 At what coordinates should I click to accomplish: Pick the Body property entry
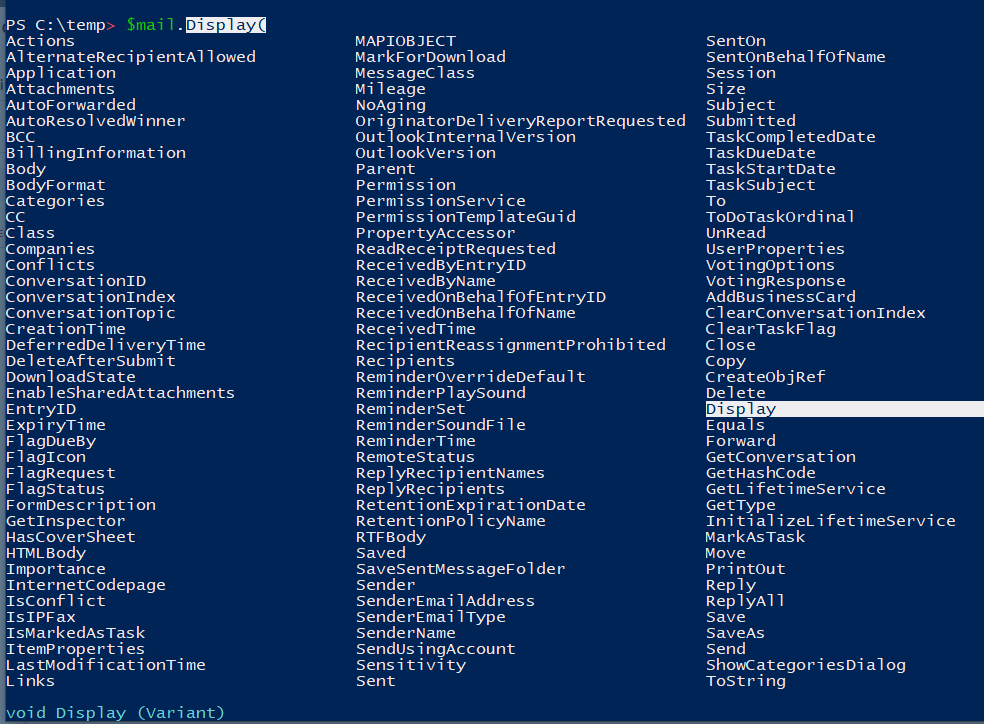point(26,169)
